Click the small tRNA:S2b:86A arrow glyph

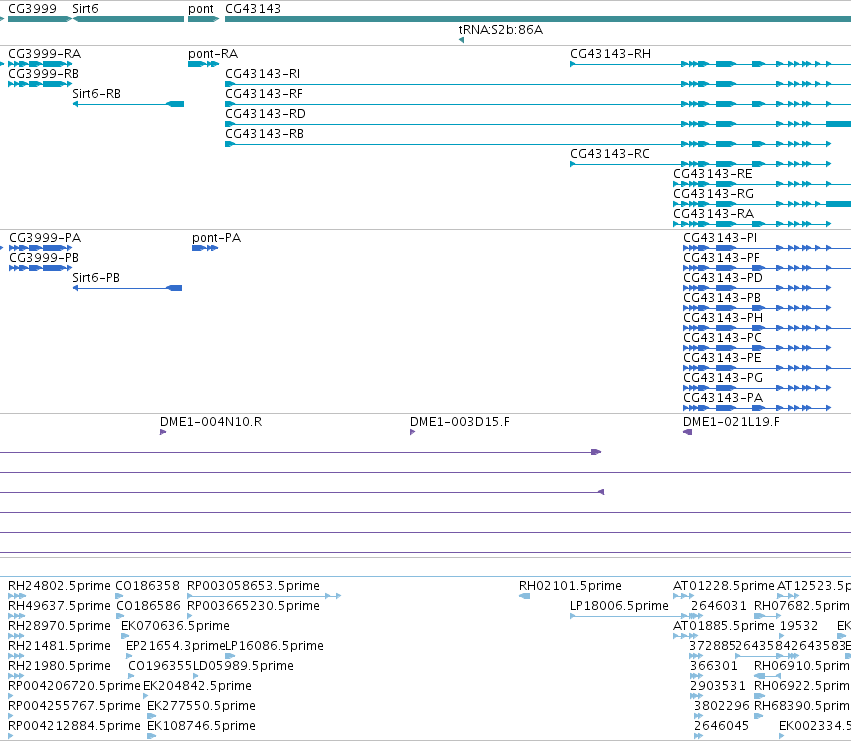(x=461, y=40)
